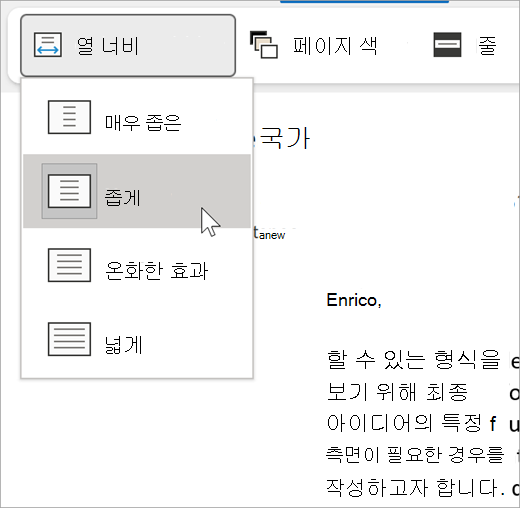Select the 온화한 효과 menu item

click(x=137, y=265)
